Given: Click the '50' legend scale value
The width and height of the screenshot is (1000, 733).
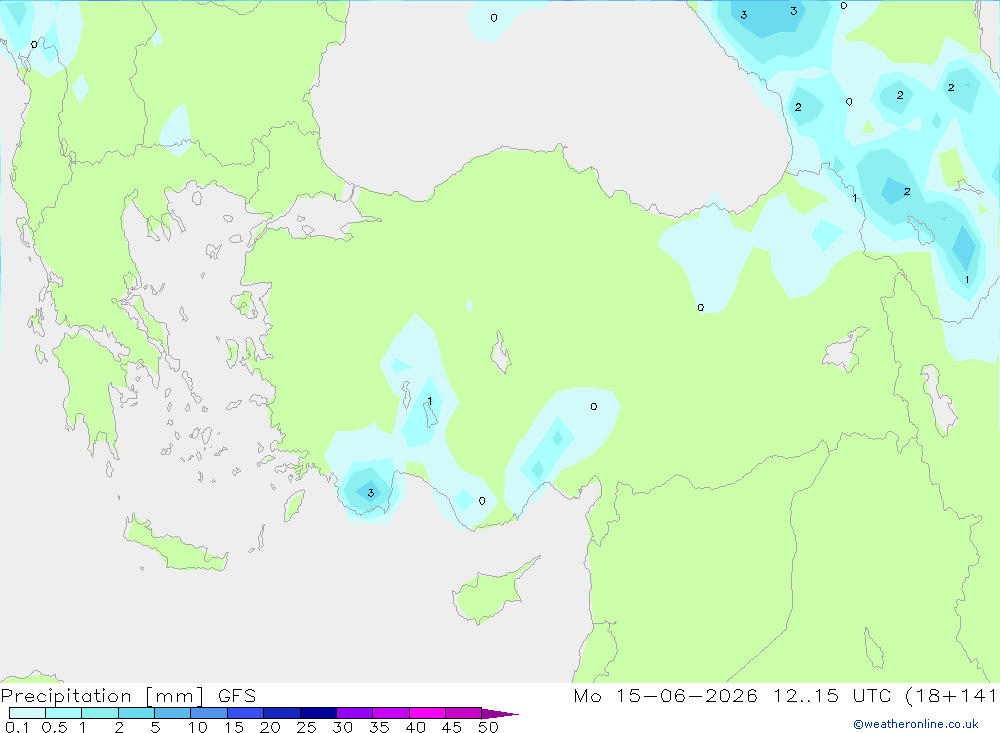Looking at the screenshot, I should pos(488,727).
